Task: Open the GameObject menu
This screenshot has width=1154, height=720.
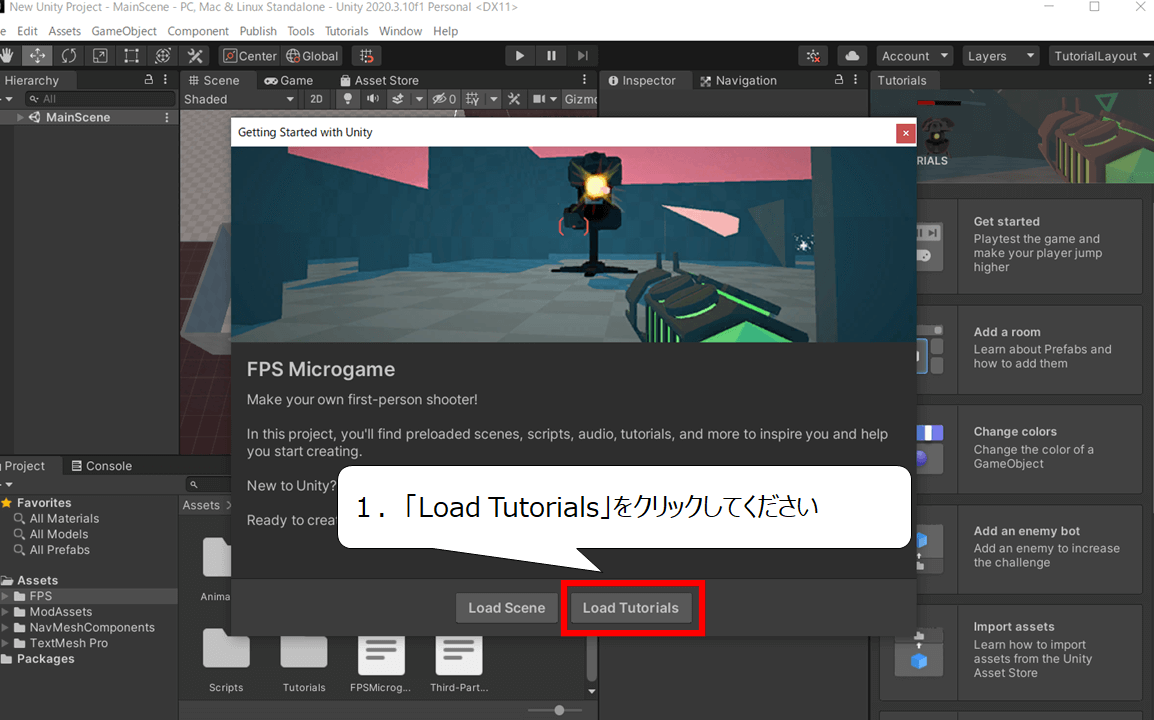Action: point(124,31)
